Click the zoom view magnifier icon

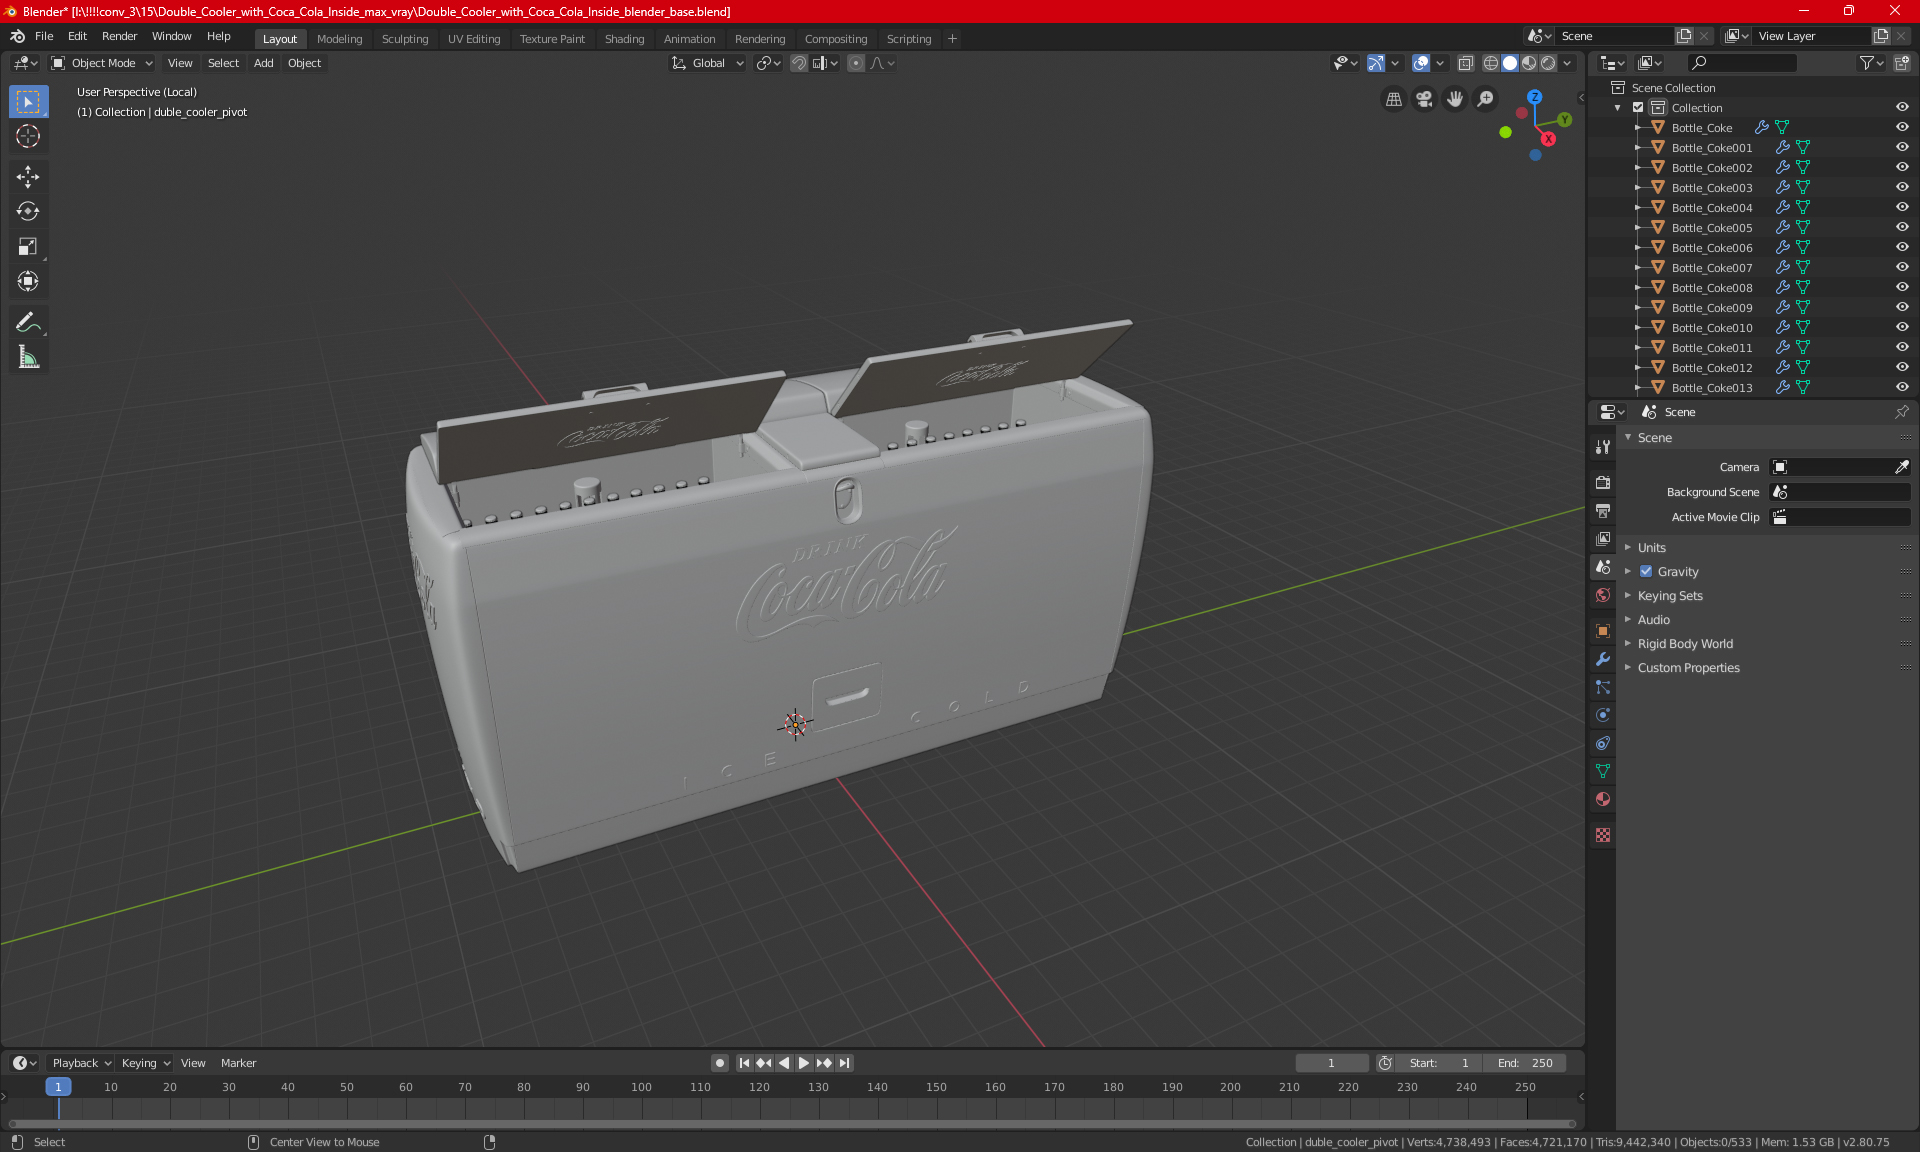pos(1486,99)
